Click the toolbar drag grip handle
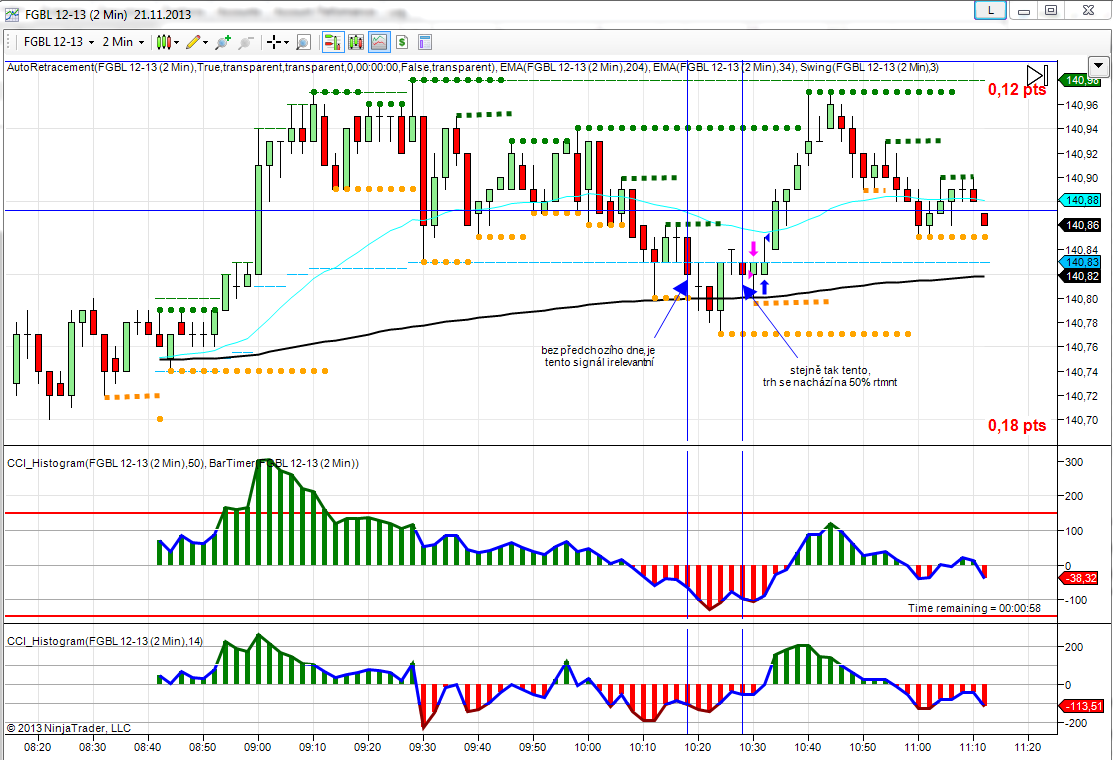 [10, 43]
